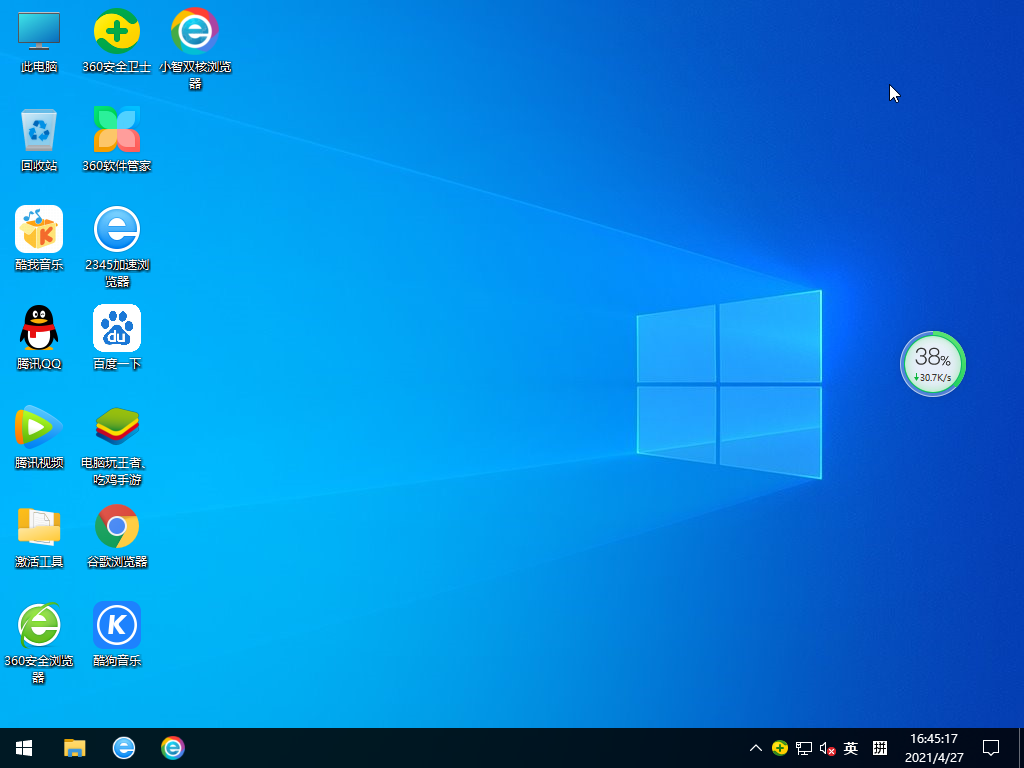Open 此电脑 on the desktop
Image resolution: width=1024 pixels, height=768 pixels.
click(x=38, y=32)
